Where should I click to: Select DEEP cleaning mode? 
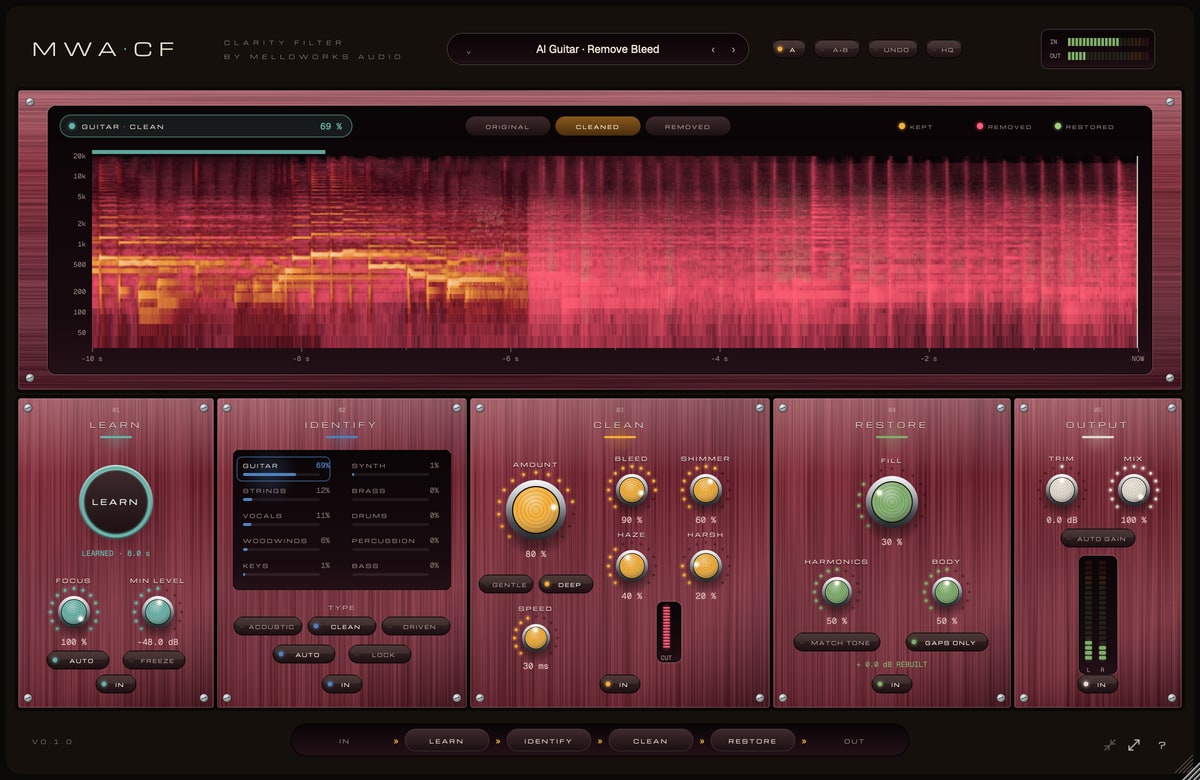[566, 584]
